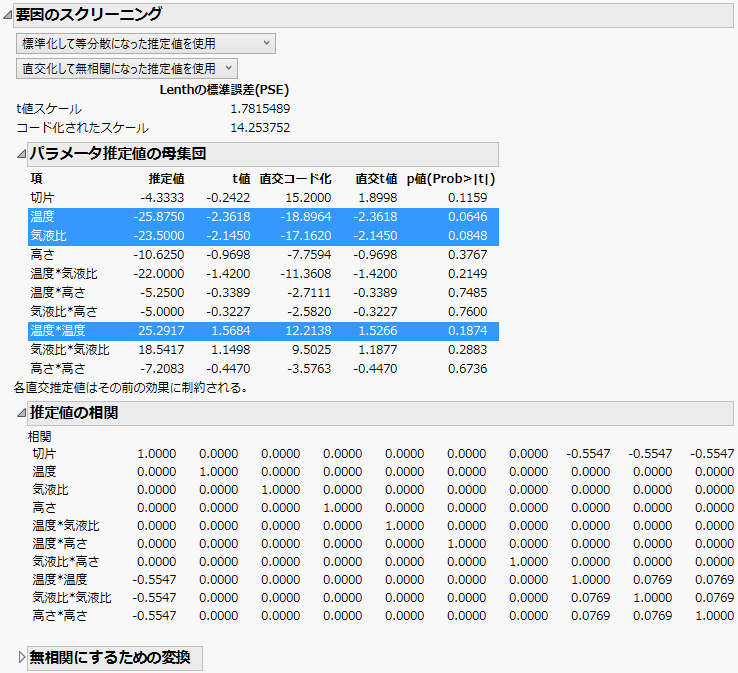Collapse the 推定値の相関 section
Screen dimensions: 738x673
[22, 413]
